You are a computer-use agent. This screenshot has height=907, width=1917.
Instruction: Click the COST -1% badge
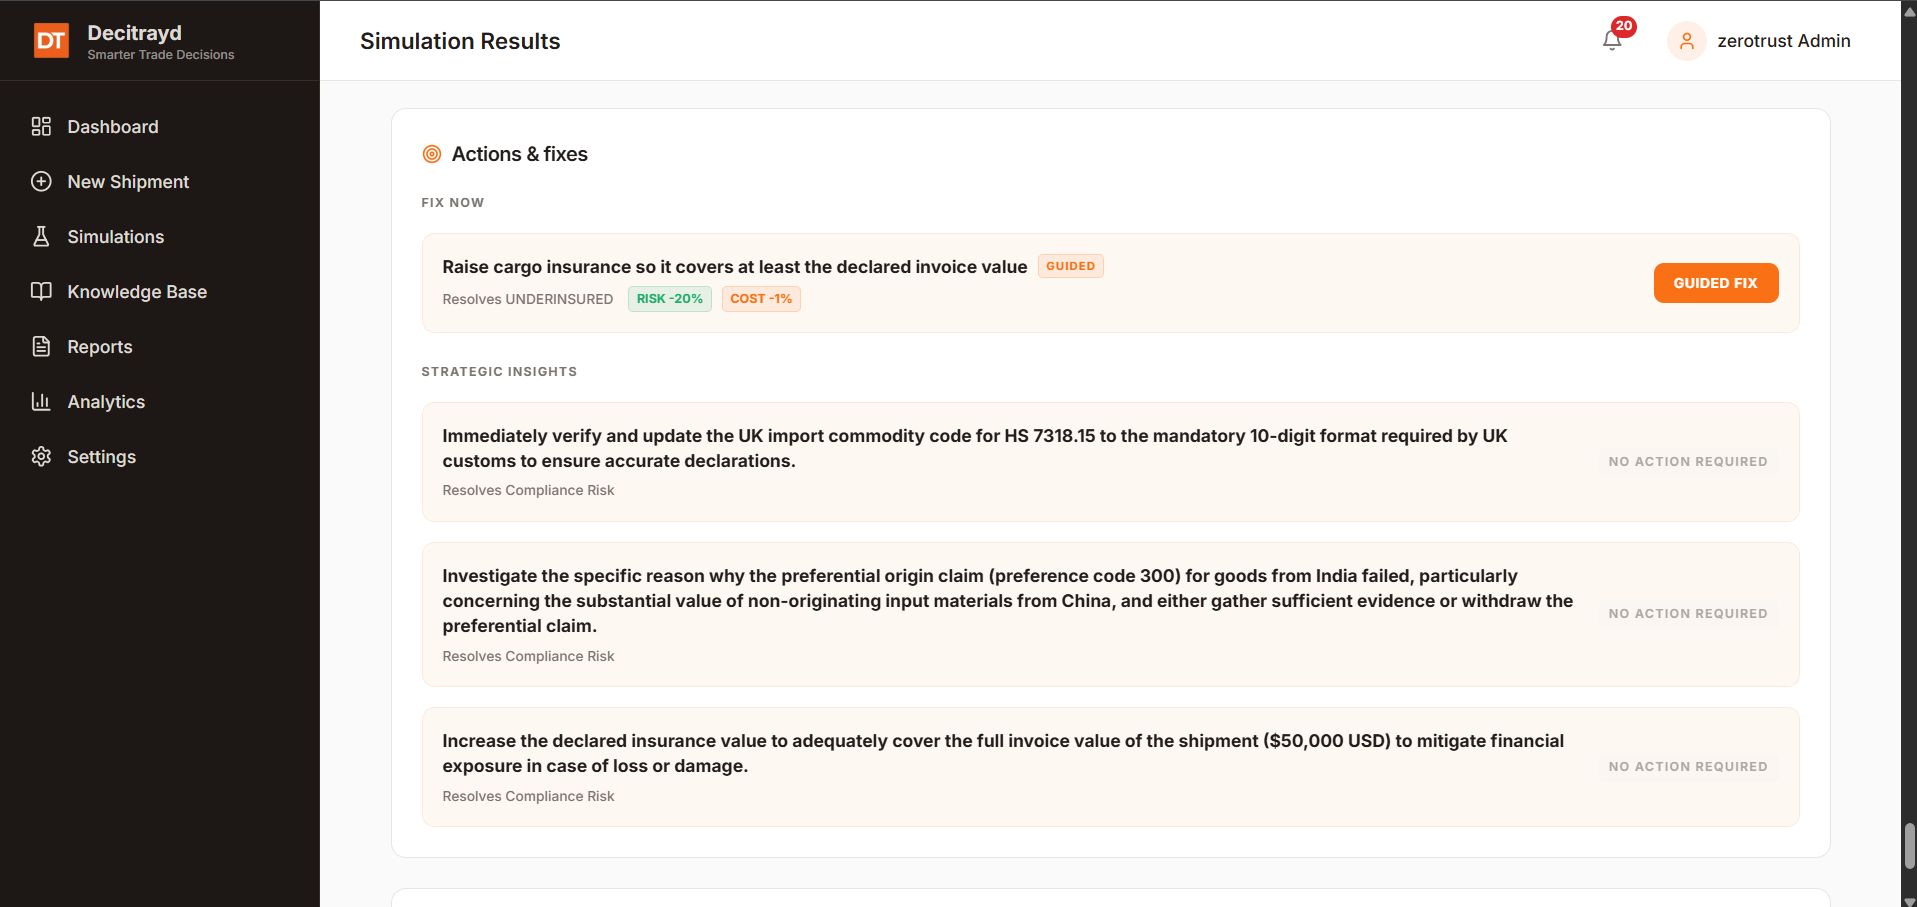point(761,299)
